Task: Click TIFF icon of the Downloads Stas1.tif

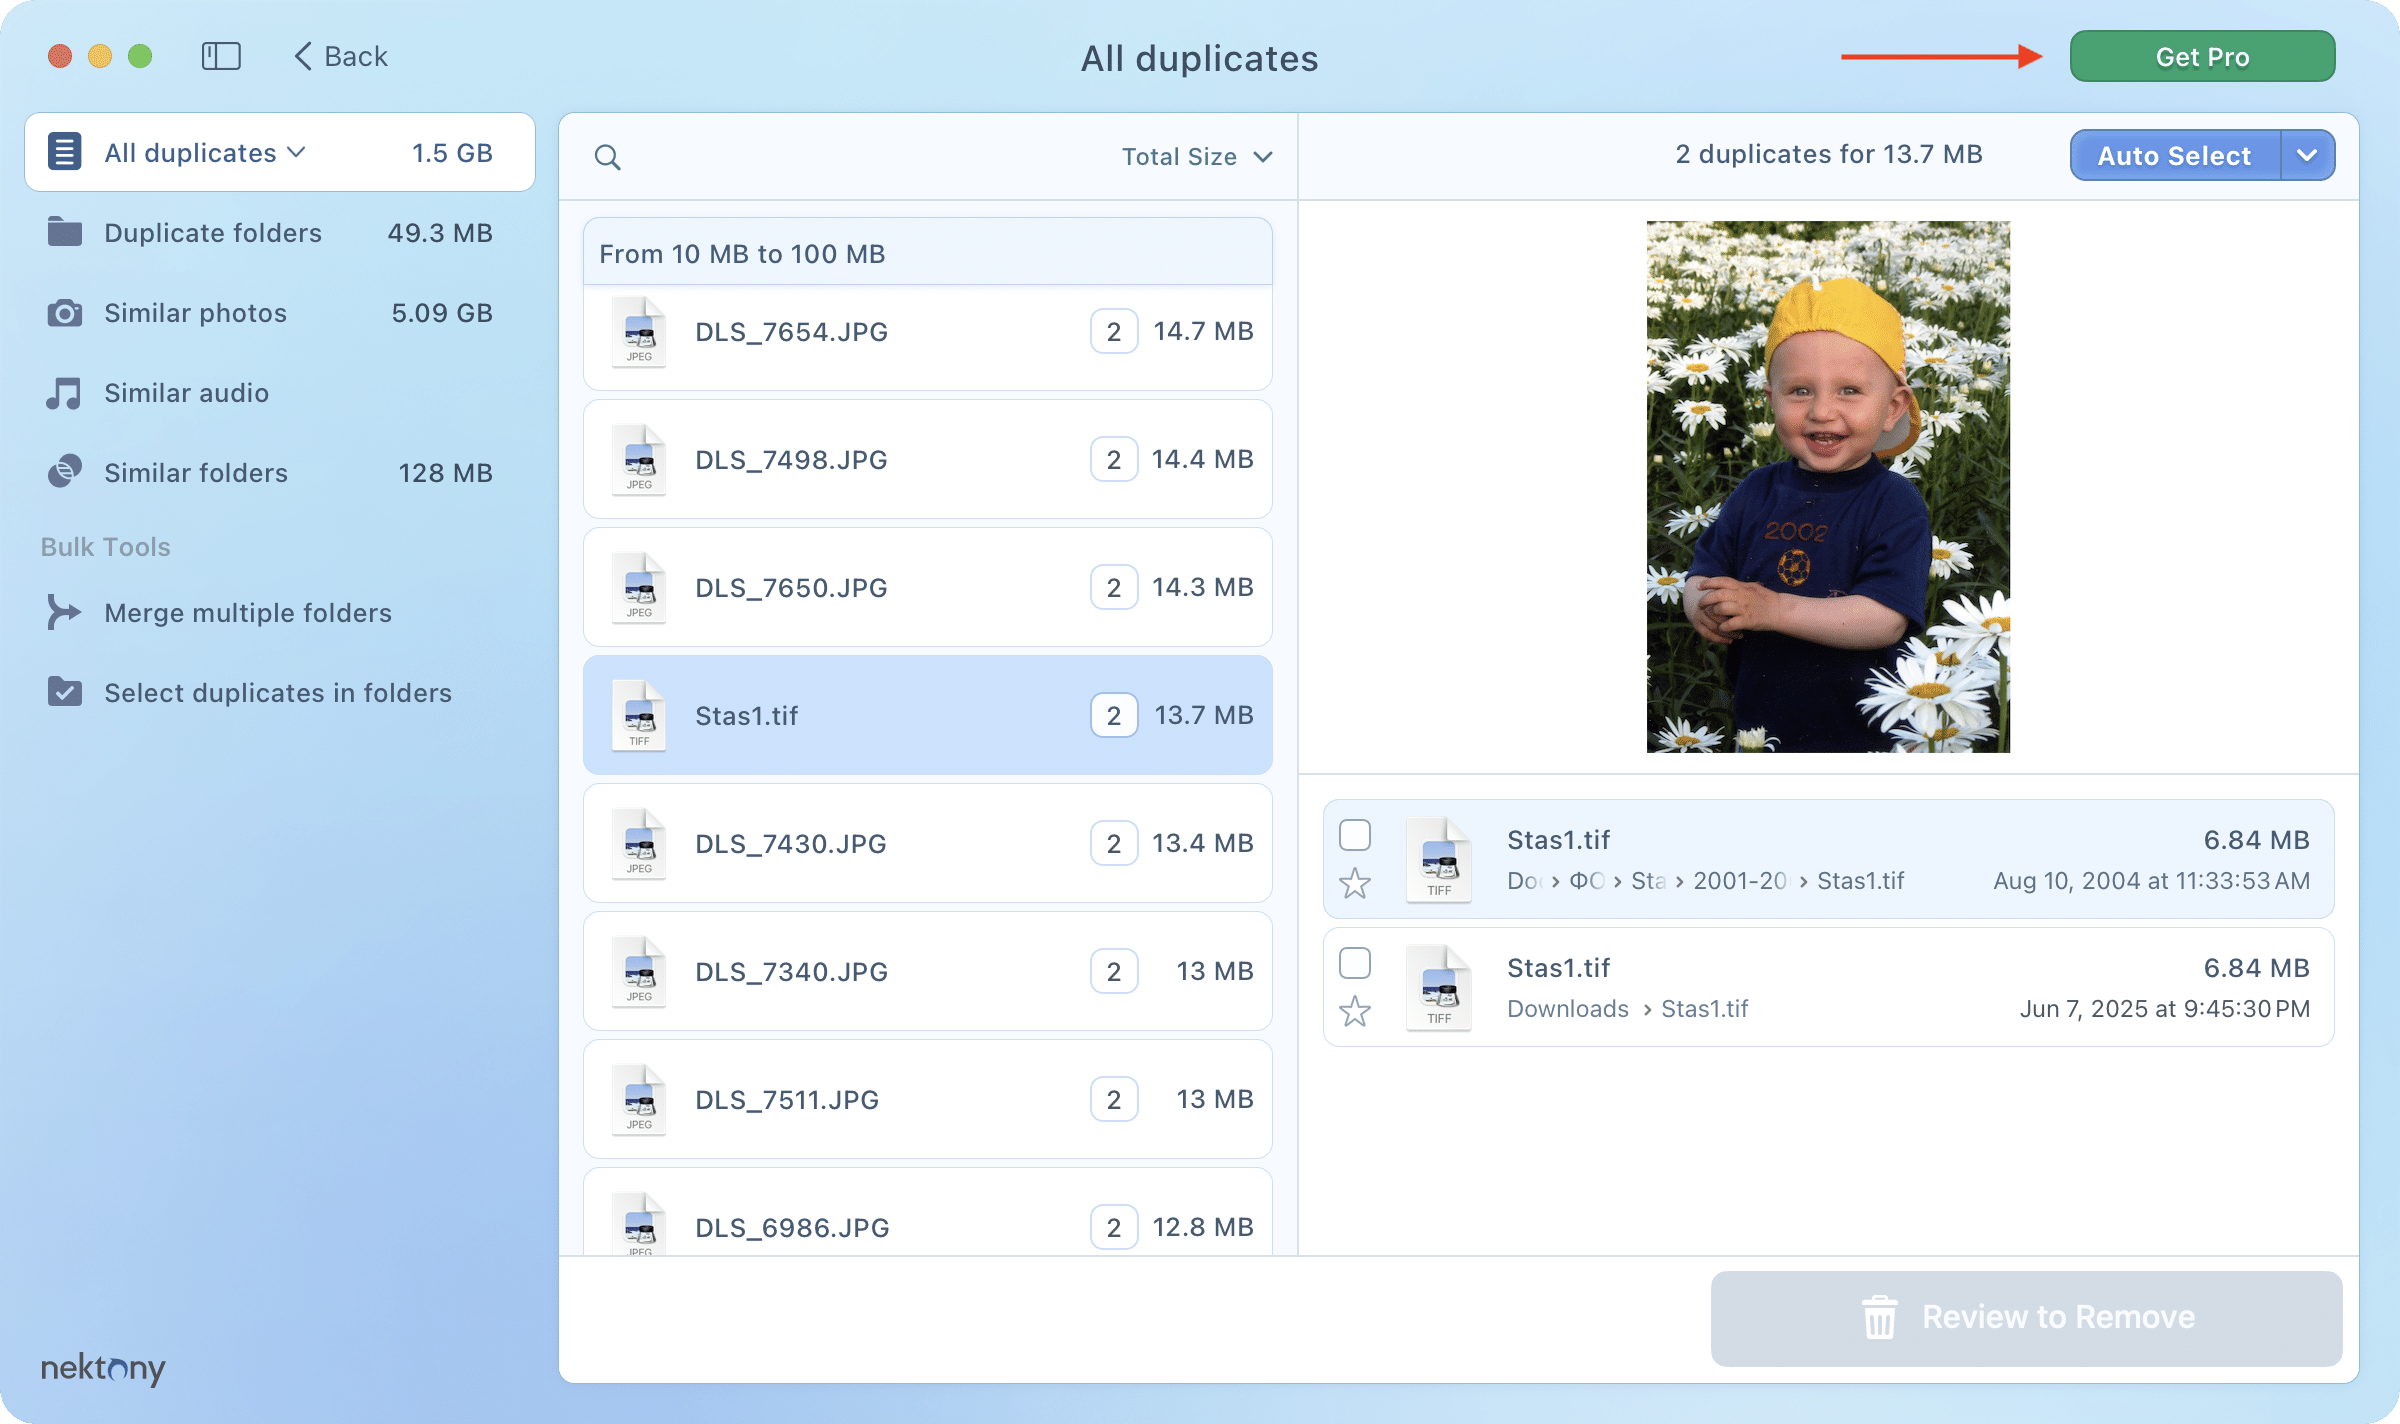Action: click(1439, 988)
